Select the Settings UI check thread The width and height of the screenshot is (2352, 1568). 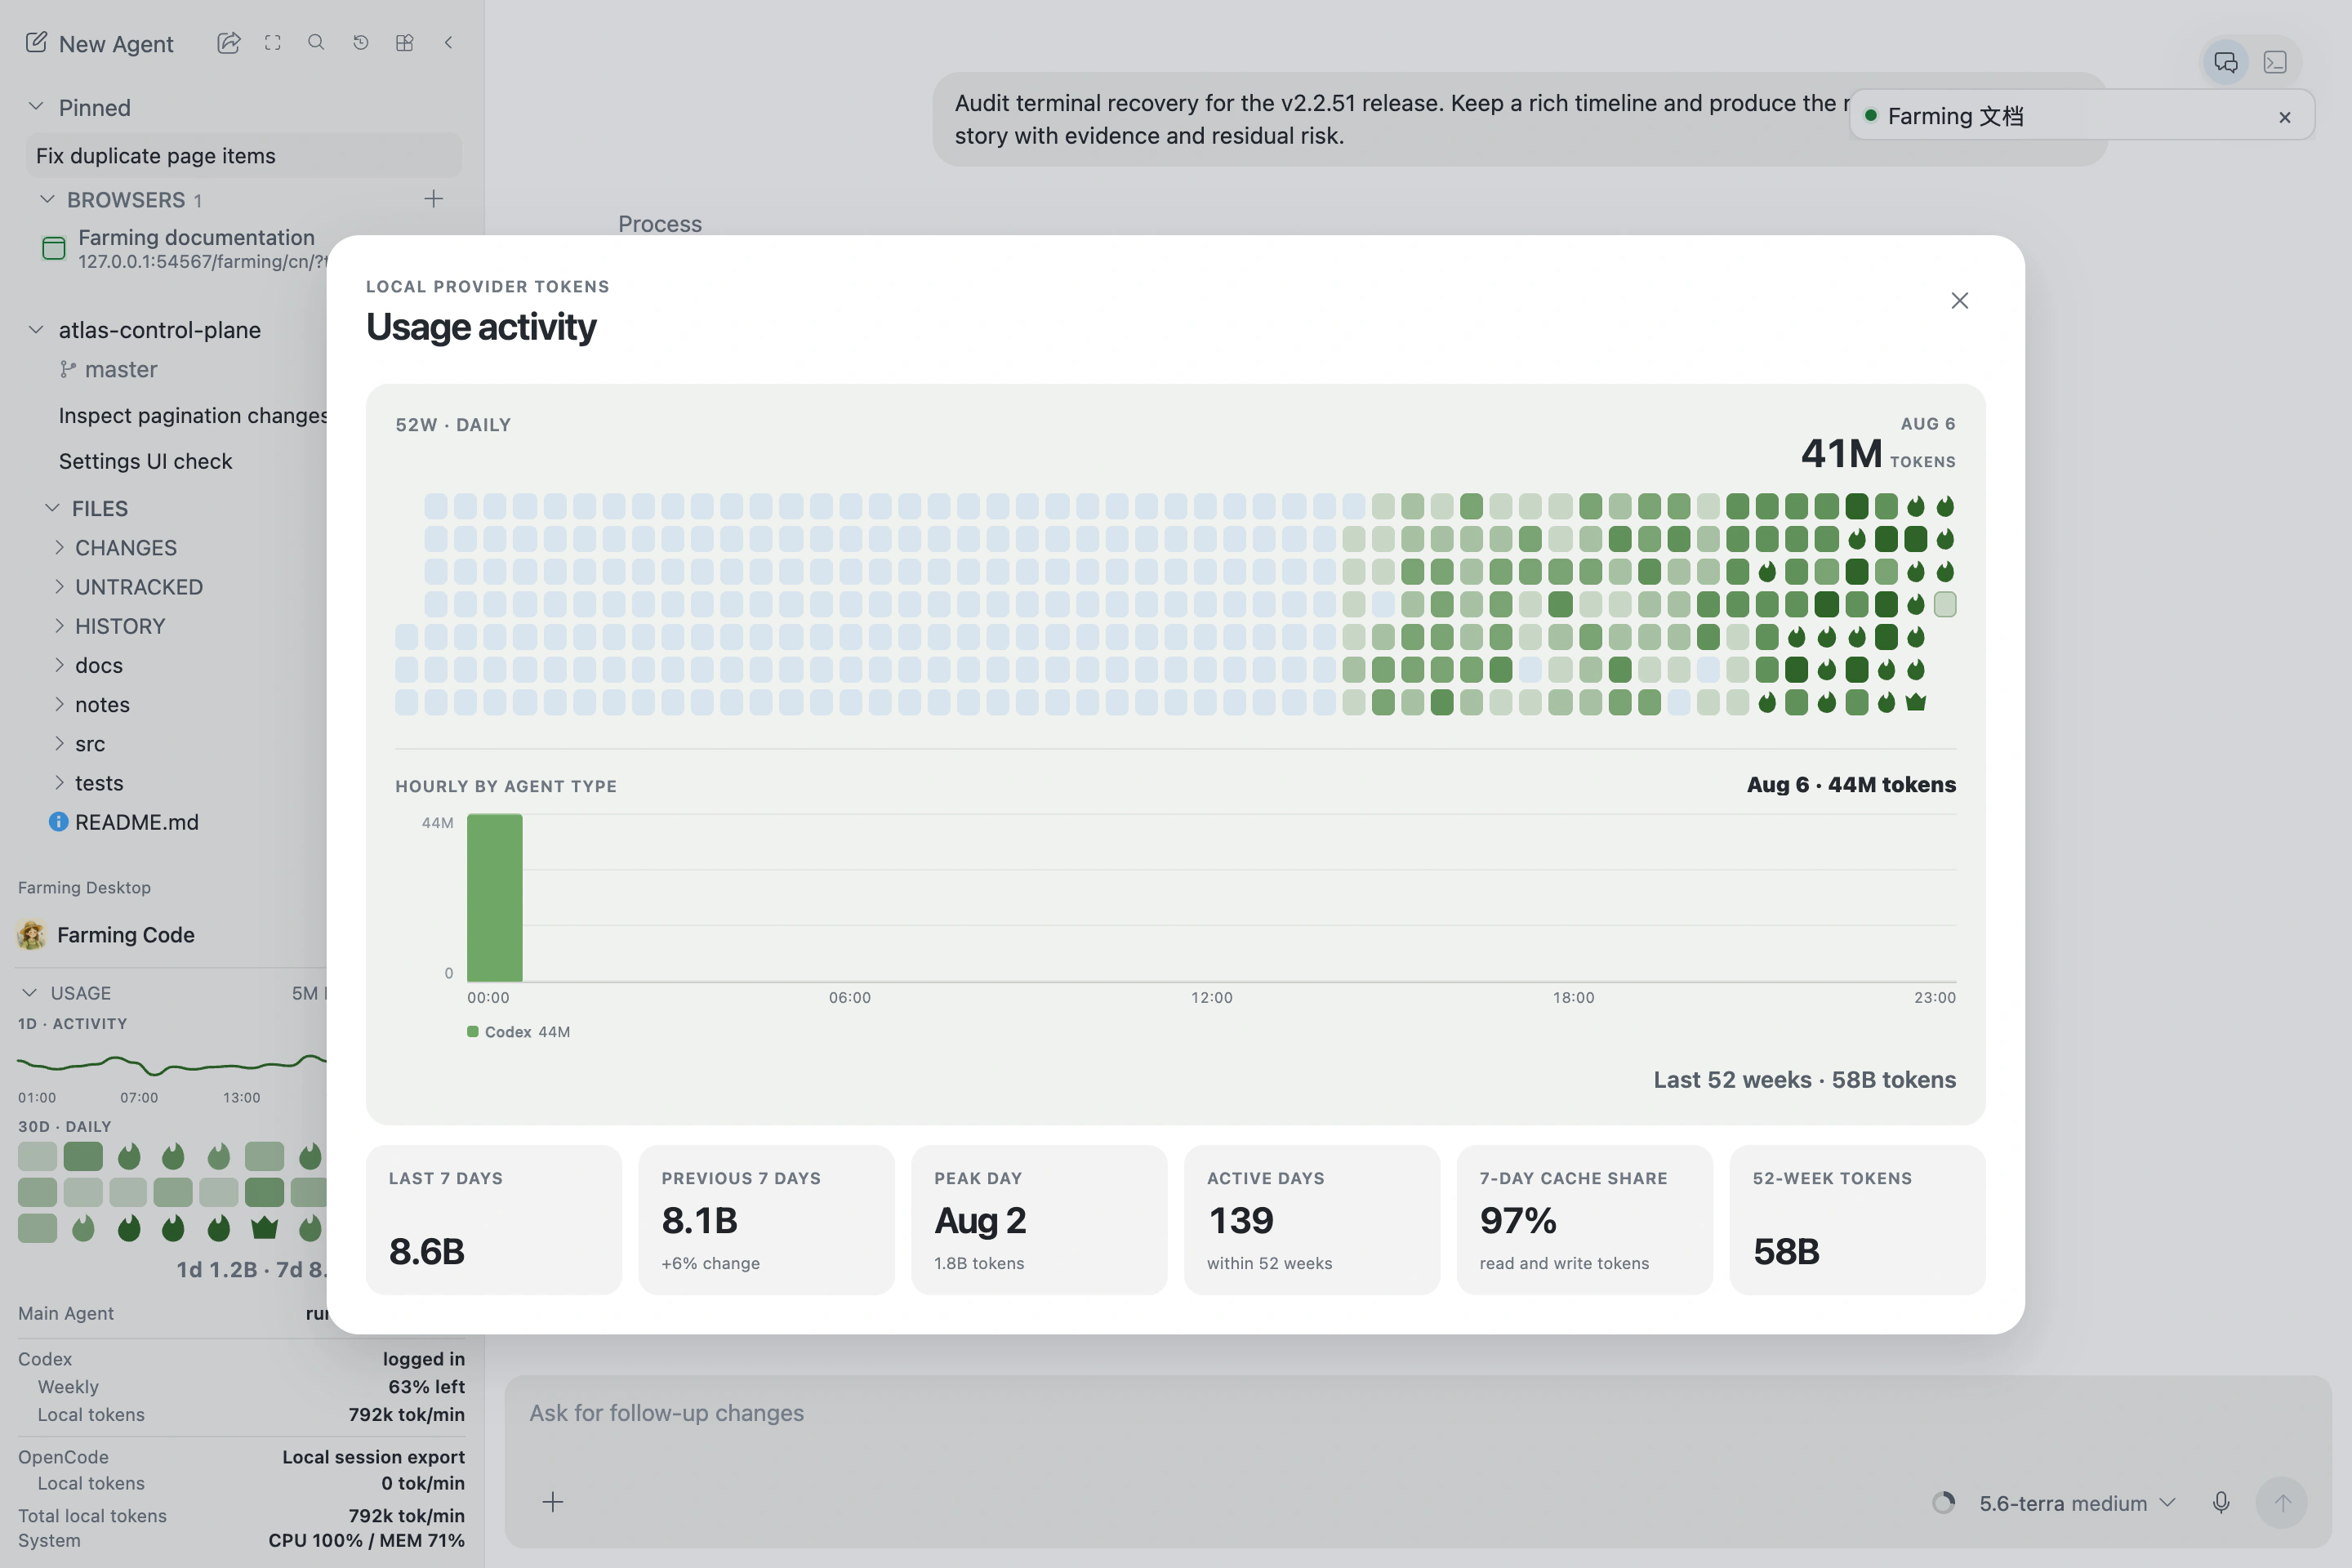[x=145, y=461]
